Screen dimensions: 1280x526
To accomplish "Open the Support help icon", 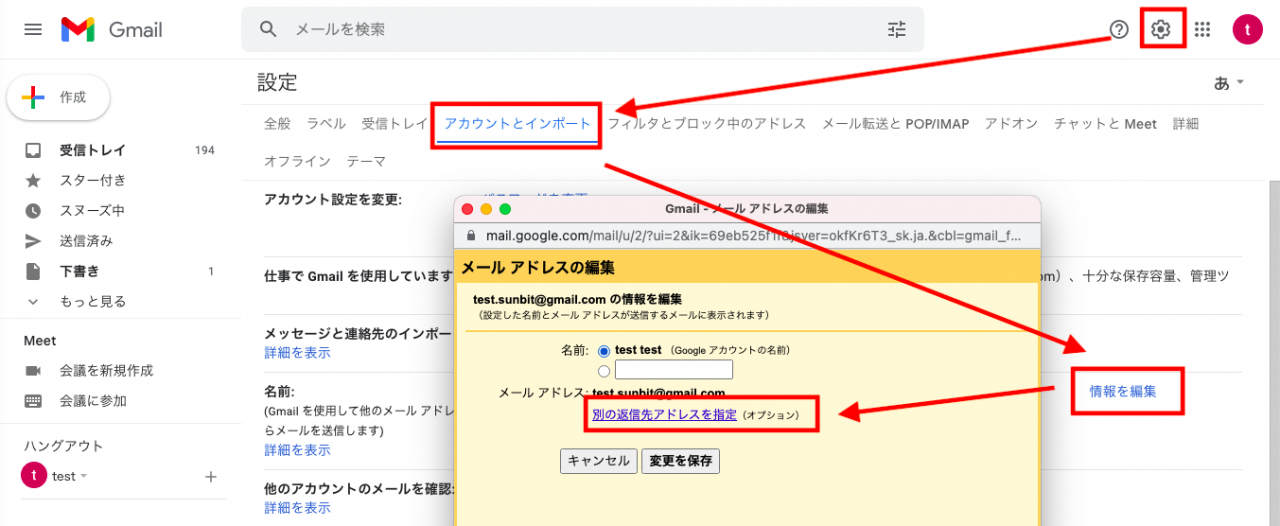I will click(x=1120, y=29).
